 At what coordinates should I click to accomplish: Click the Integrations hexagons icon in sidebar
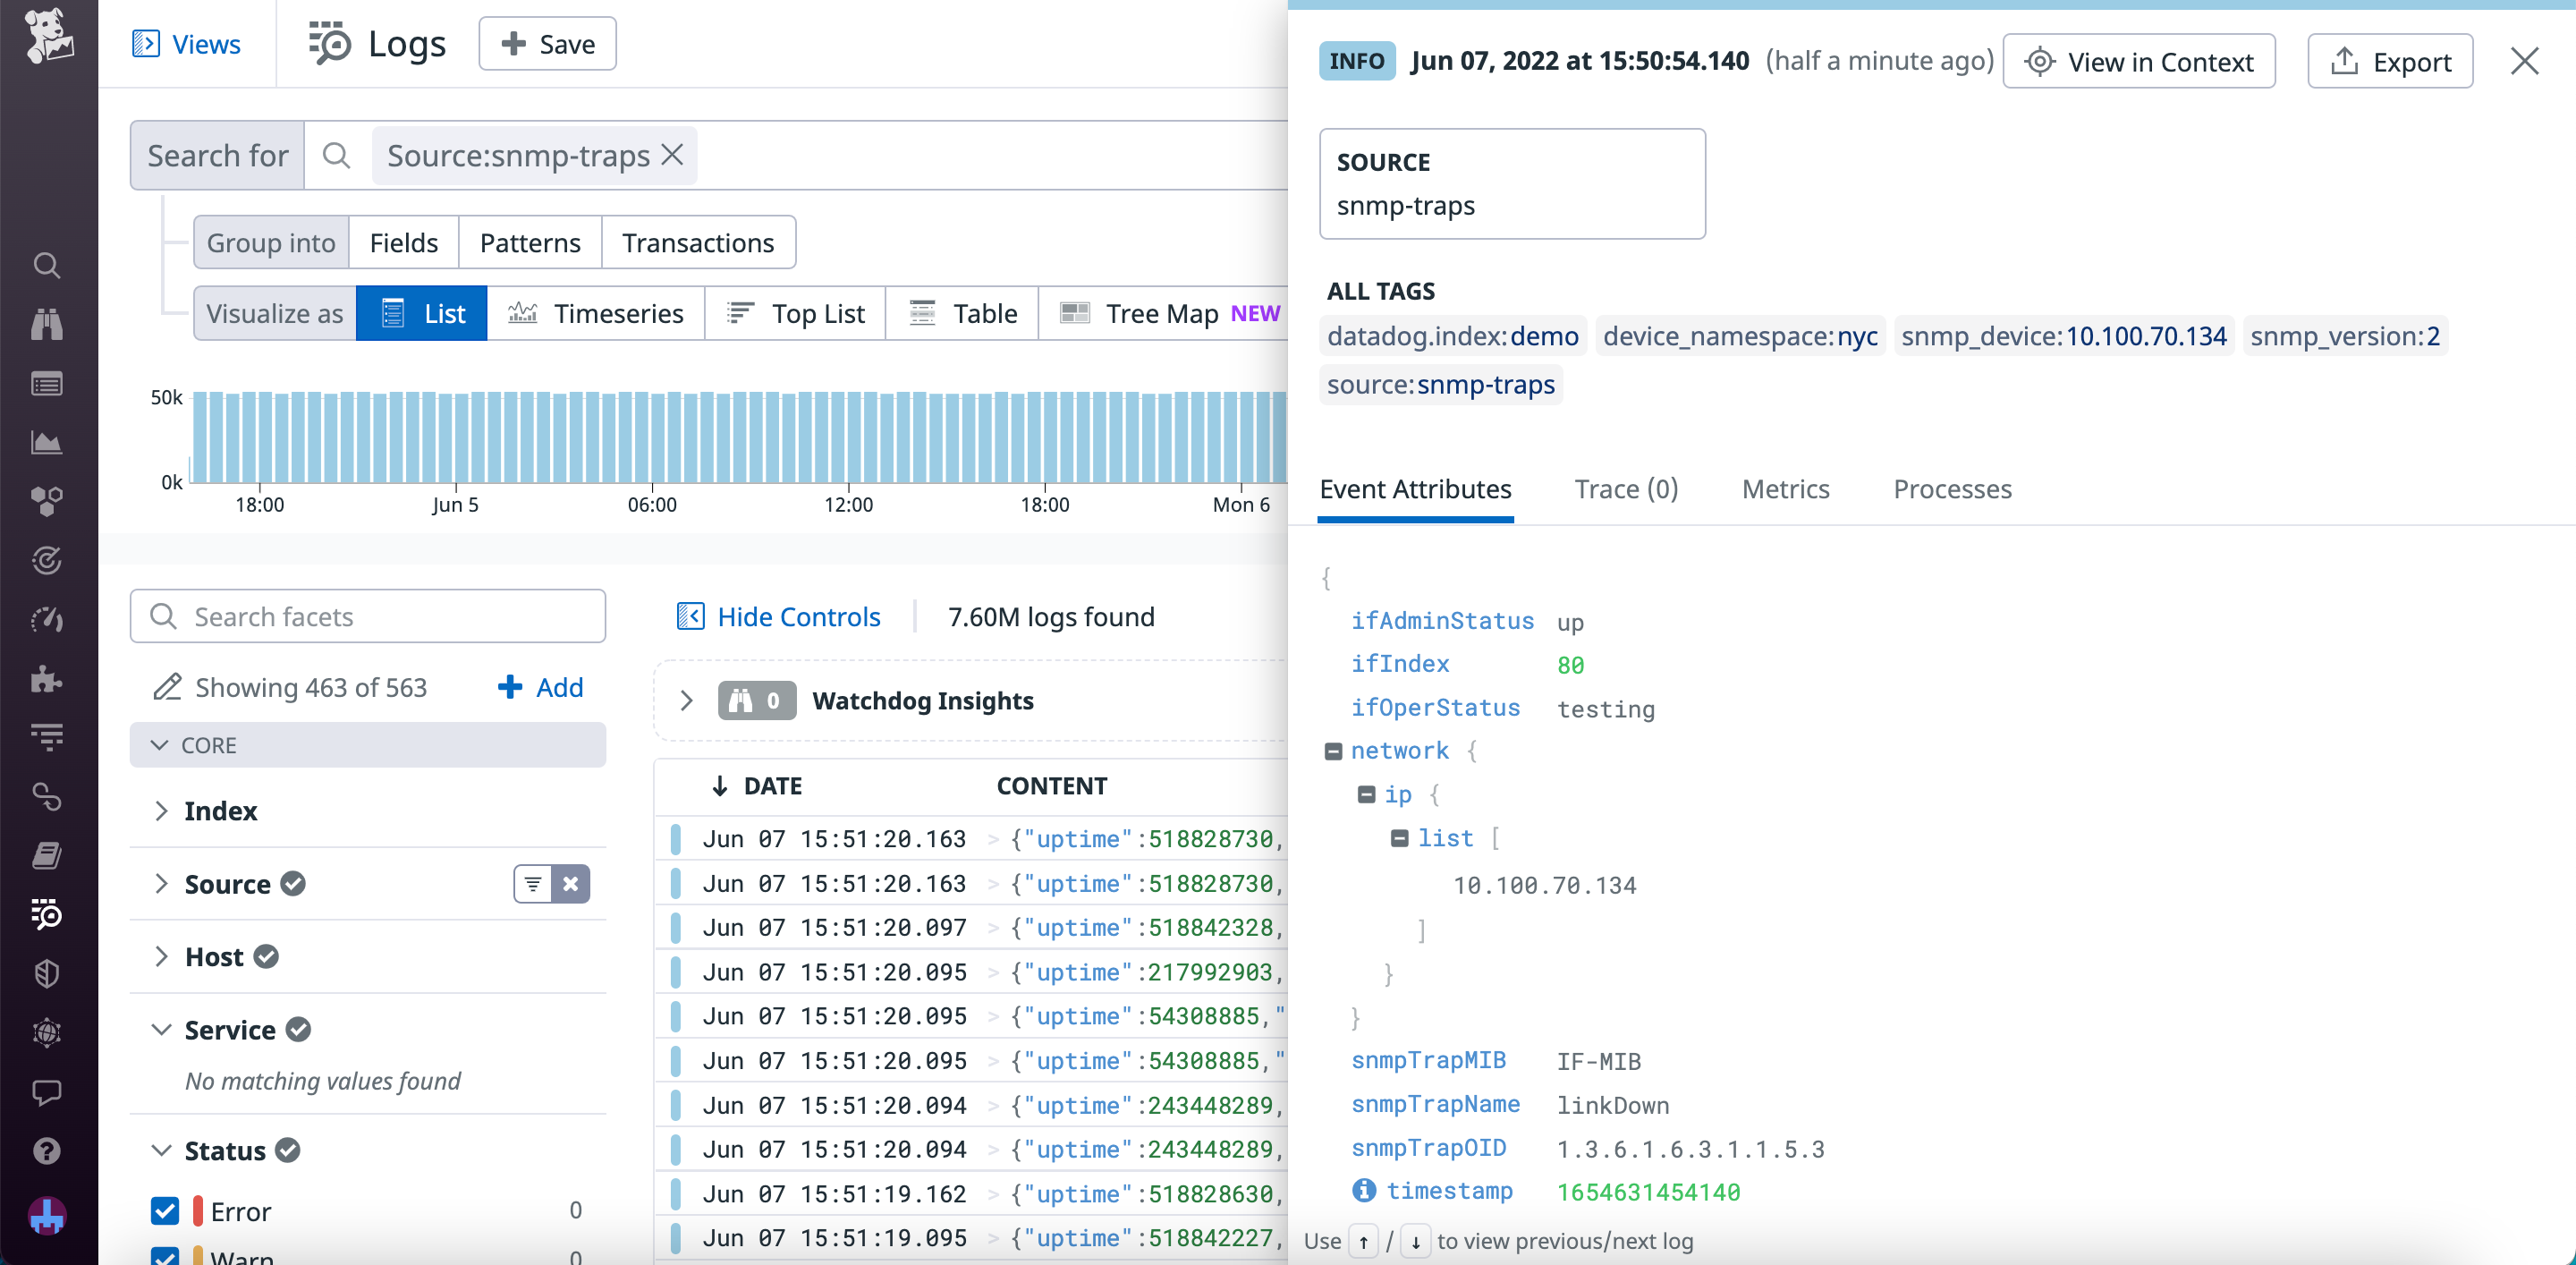pyautogui.click(x=47, y=501)
